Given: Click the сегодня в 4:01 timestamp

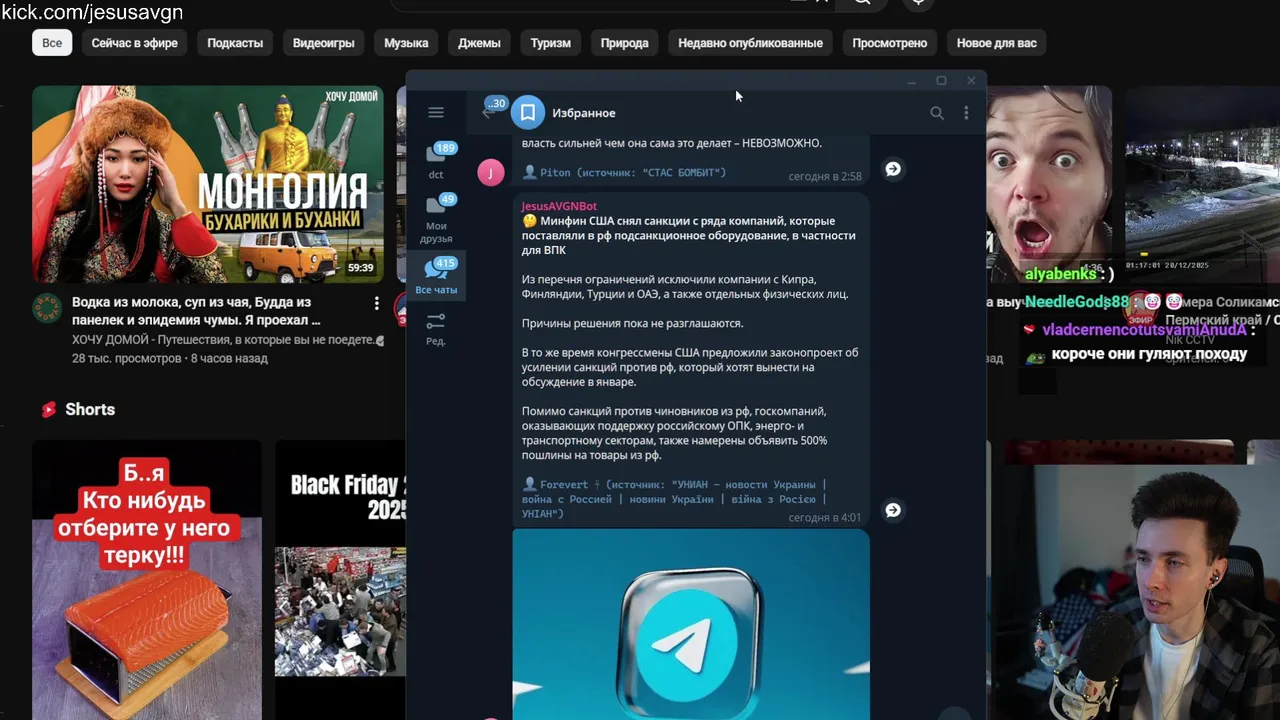Looking at the screenshot, I should coord(825,518).
